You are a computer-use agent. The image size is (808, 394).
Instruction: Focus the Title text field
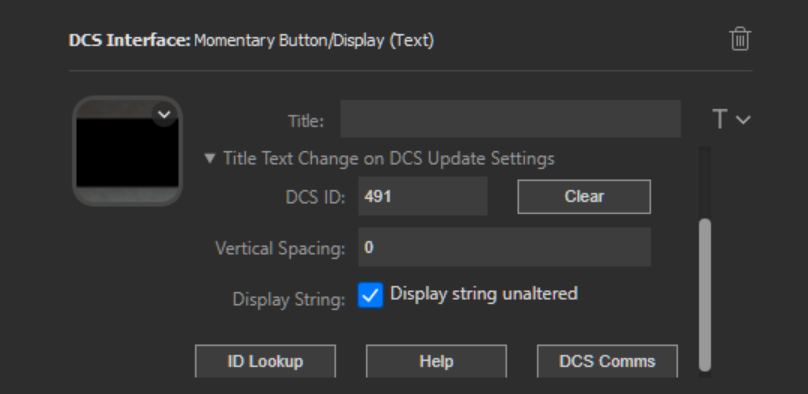click(510, 119)
